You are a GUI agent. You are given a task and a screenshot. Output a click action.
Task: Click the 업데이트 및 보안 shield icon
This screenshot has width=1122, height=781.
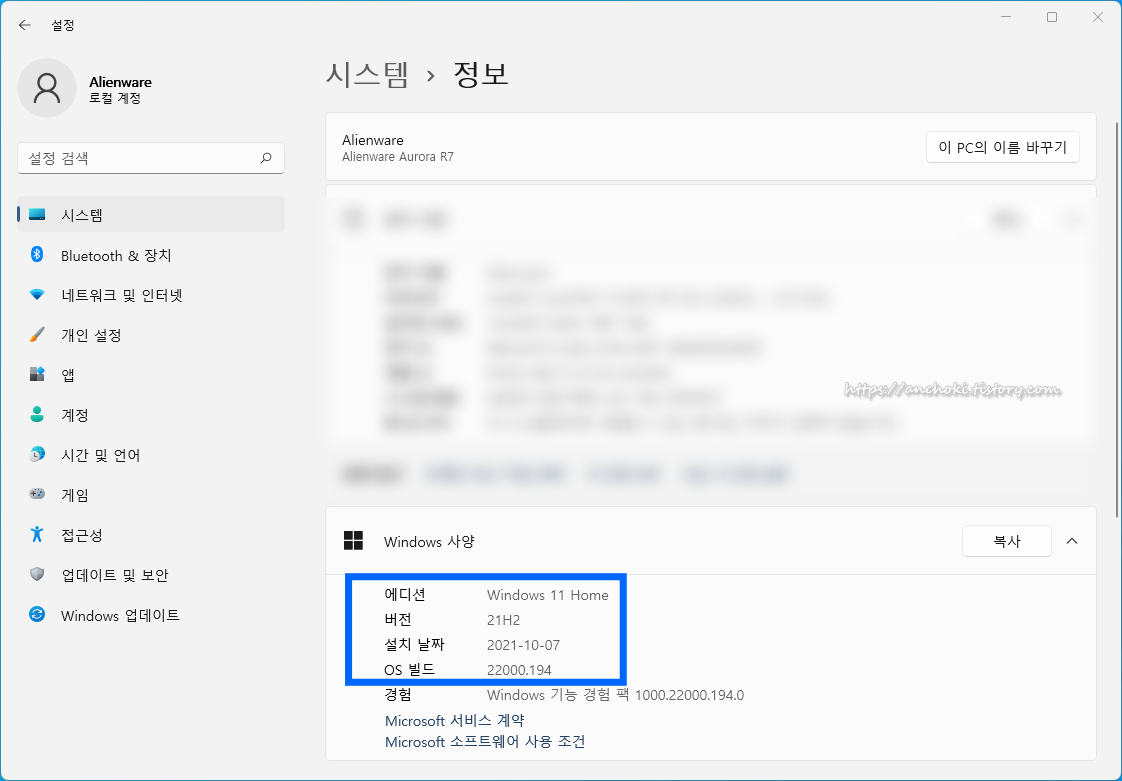point(37,574)
